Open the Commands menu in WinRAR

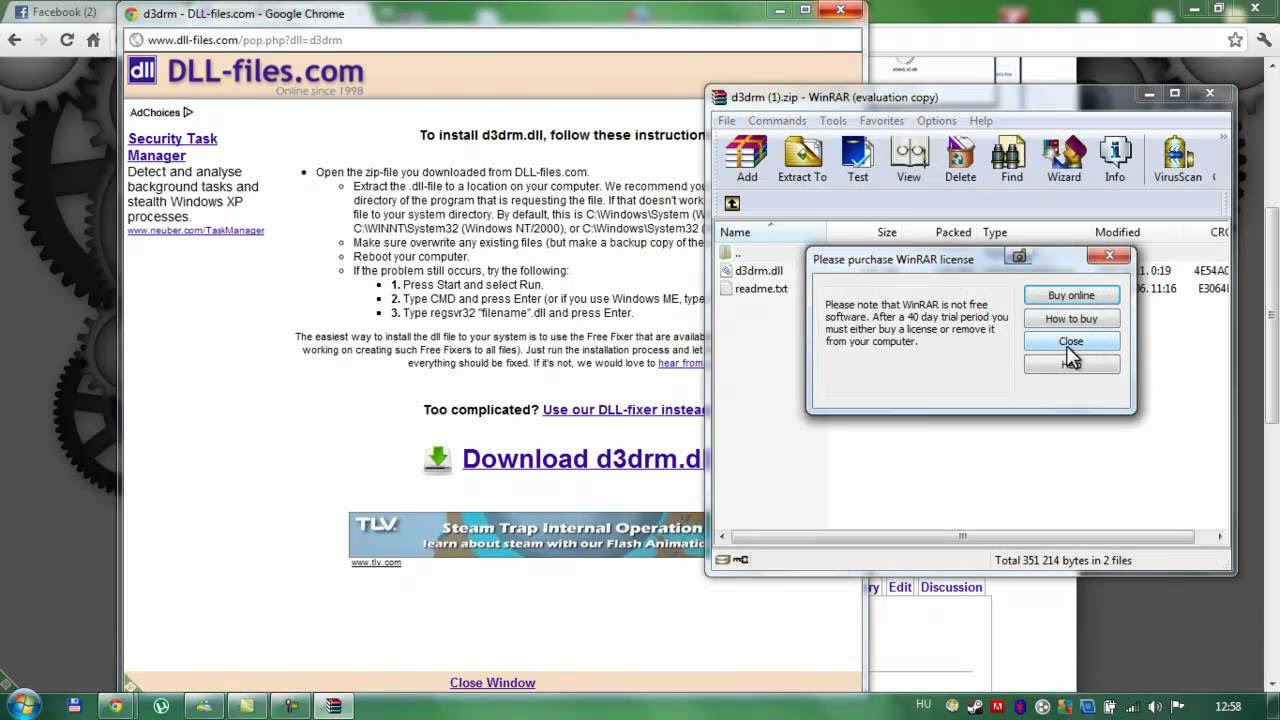tap(777, 121)
